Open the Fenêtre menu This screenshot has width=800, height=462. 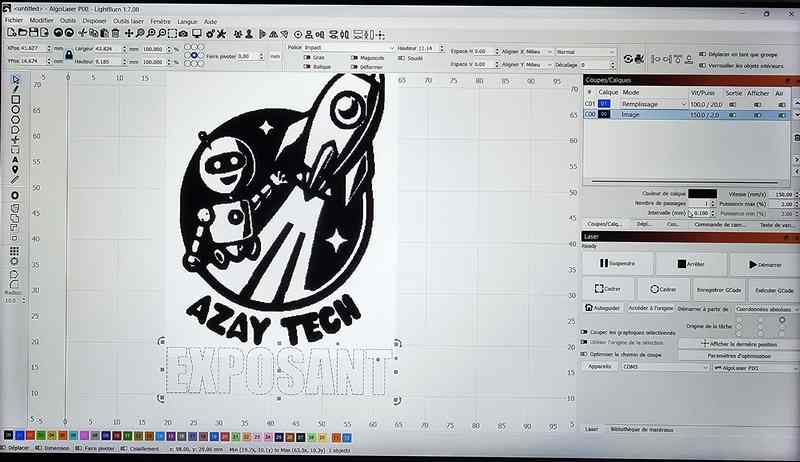pos(160,21)
